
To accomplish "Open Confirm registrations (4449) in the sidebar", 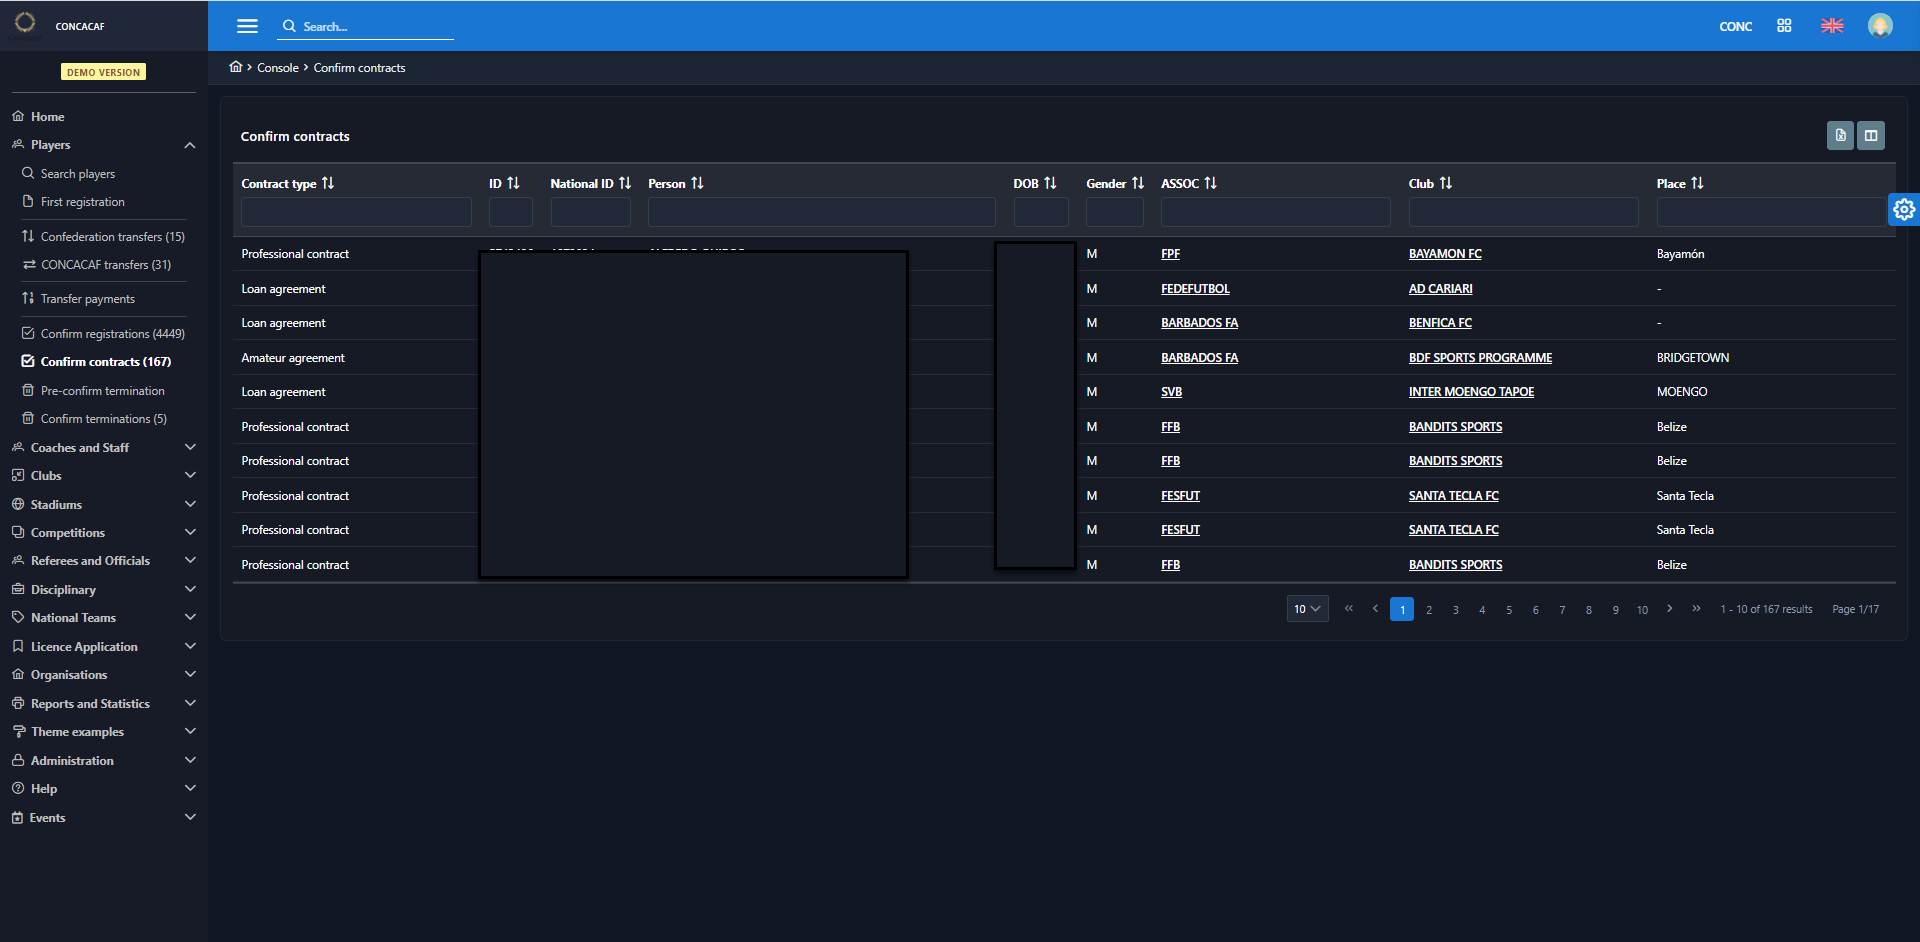I will tap(112, 334).
